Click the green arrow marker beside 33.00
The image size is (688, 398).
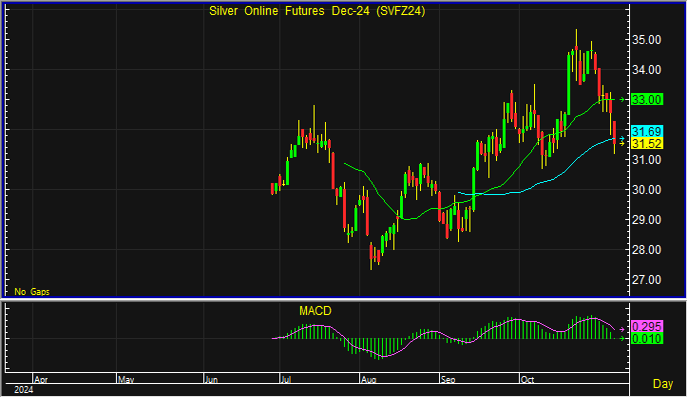tap(622, 100)
